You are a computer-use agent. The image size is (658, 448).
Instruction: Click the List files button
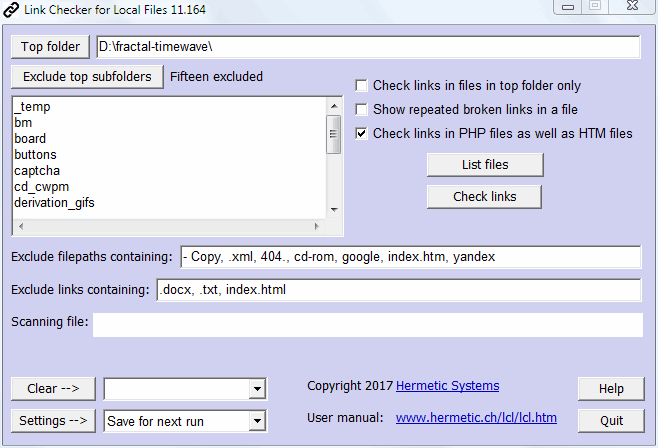[485, 165]
